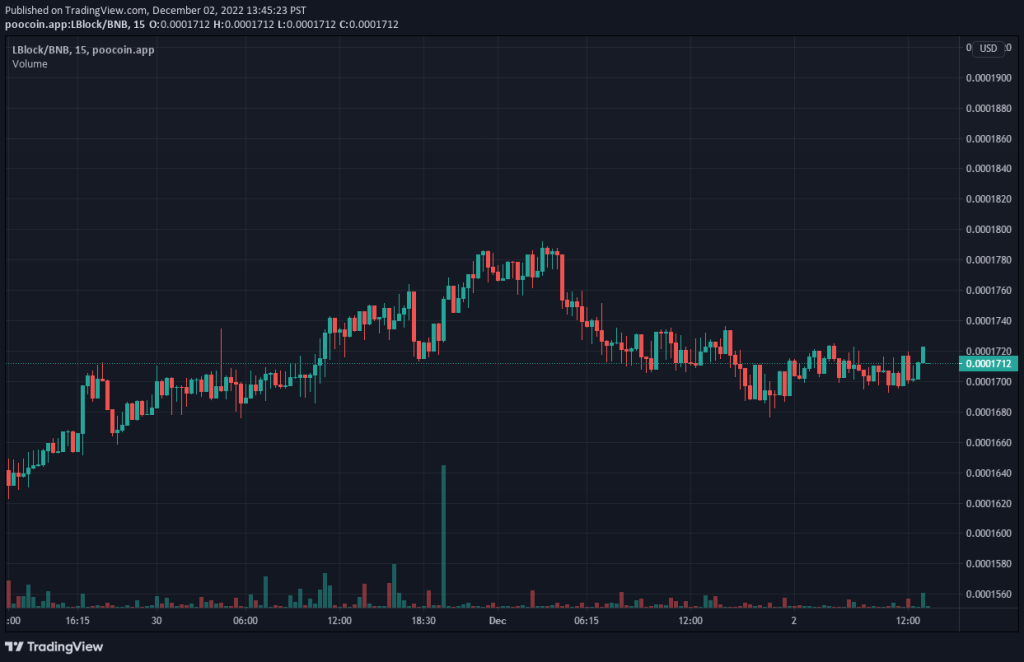The image size is (1024, 662).
Task: Click the red candle with long upper wick
Action: tap(221, 359)
